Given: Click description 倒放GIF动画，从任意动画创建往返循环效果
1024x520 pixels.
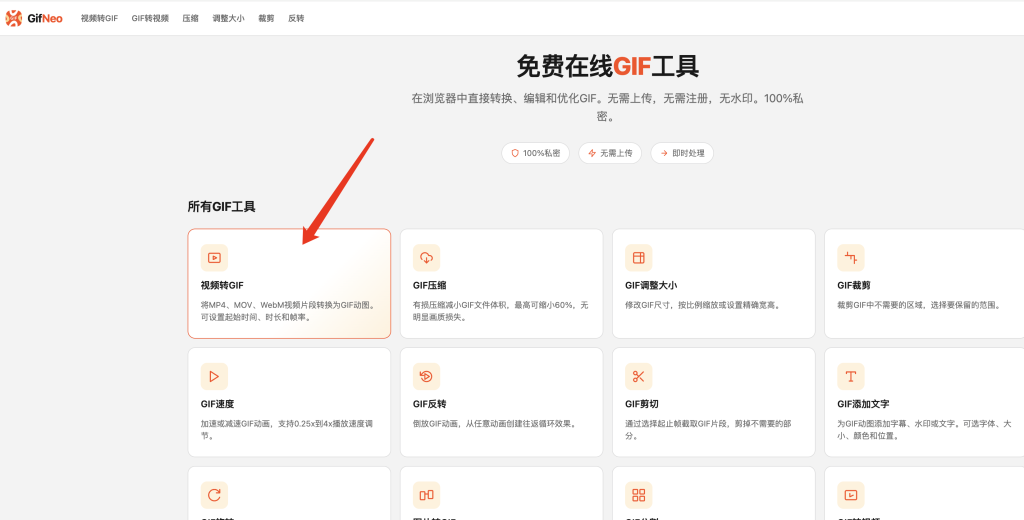Looking at the screenshot, I should pos(495,424).
